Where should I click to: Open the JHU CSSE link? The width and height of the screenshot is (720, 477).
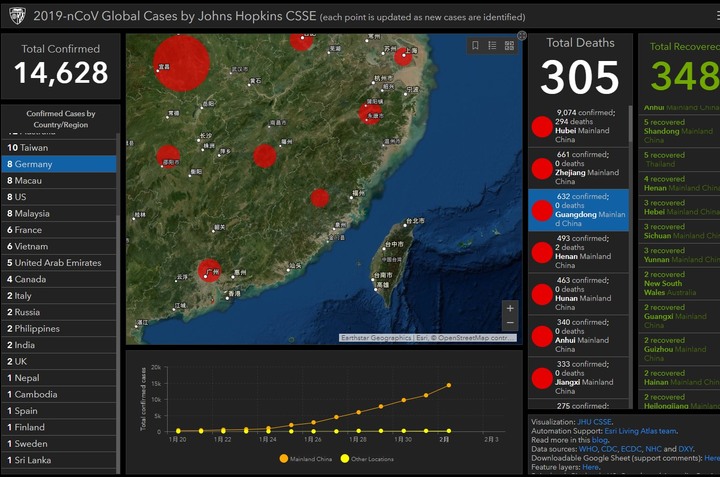594,422
